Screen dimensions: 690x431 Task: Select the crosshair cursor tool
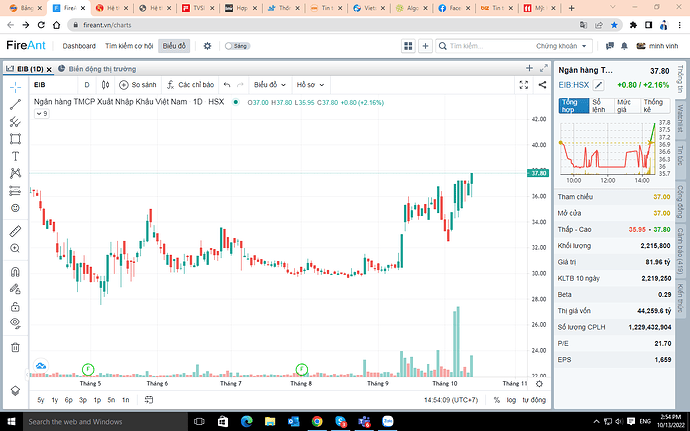15,87
